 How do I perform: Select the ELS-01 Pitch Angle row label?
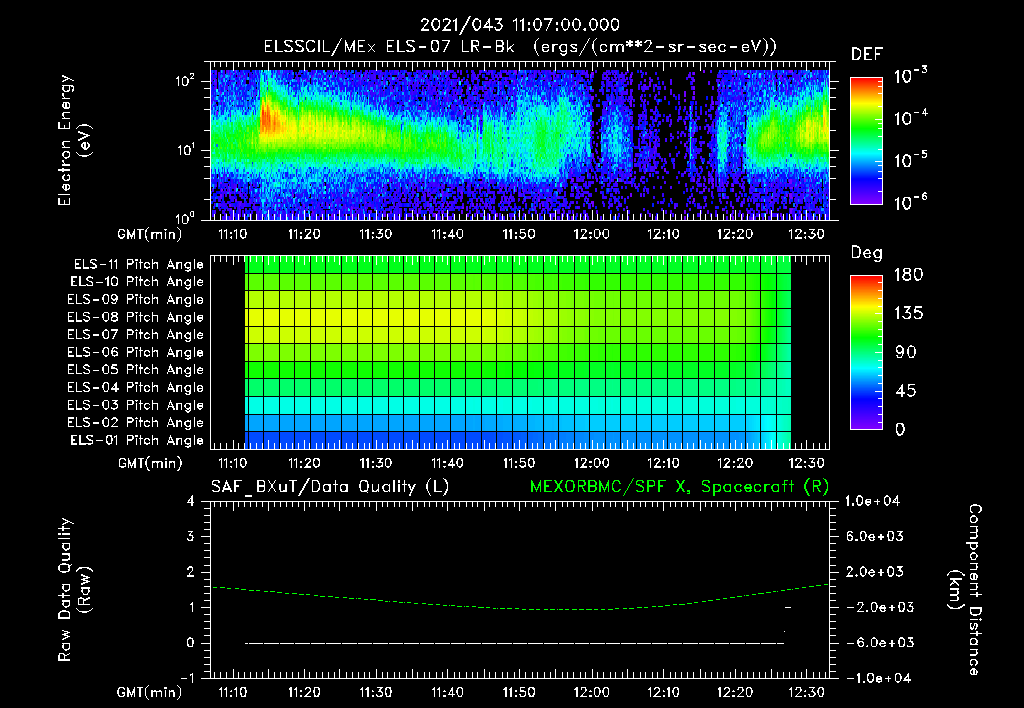tap(137, 440)
